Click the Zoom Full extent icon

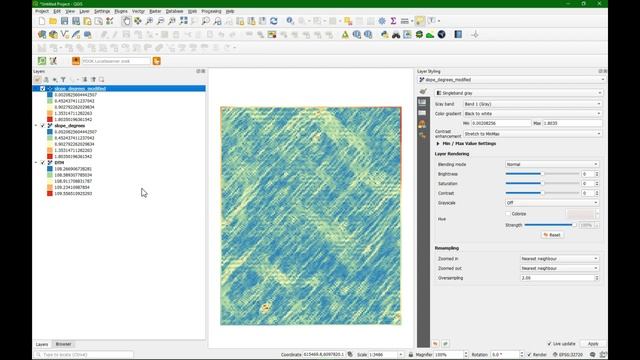tap(184, 21)
